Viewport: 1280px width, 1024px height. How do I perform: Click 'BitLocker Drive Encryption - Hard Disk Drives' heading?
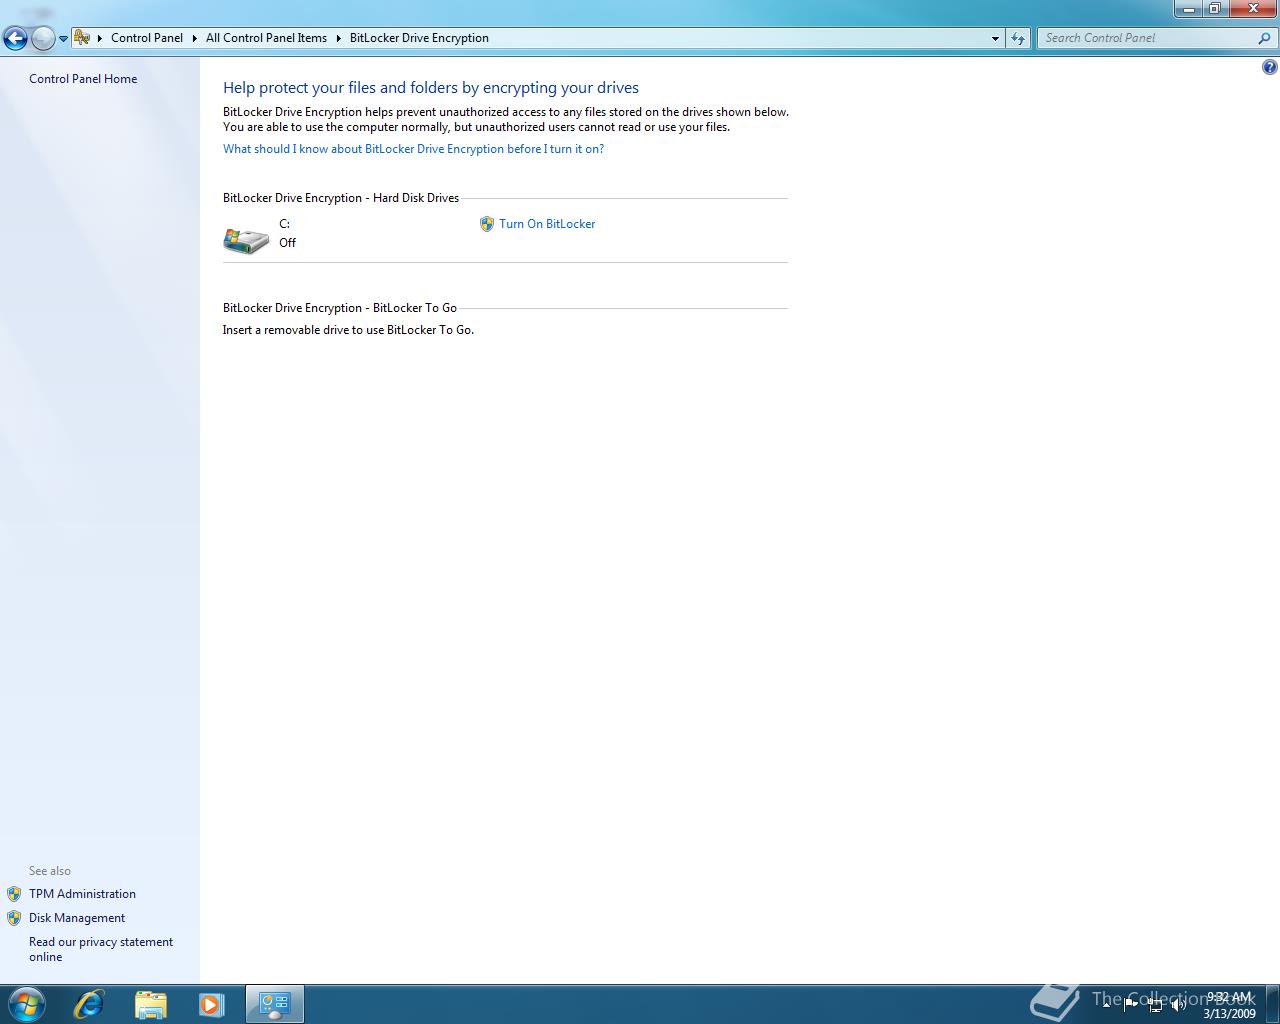pyautogui.click(x=341, y=198)
